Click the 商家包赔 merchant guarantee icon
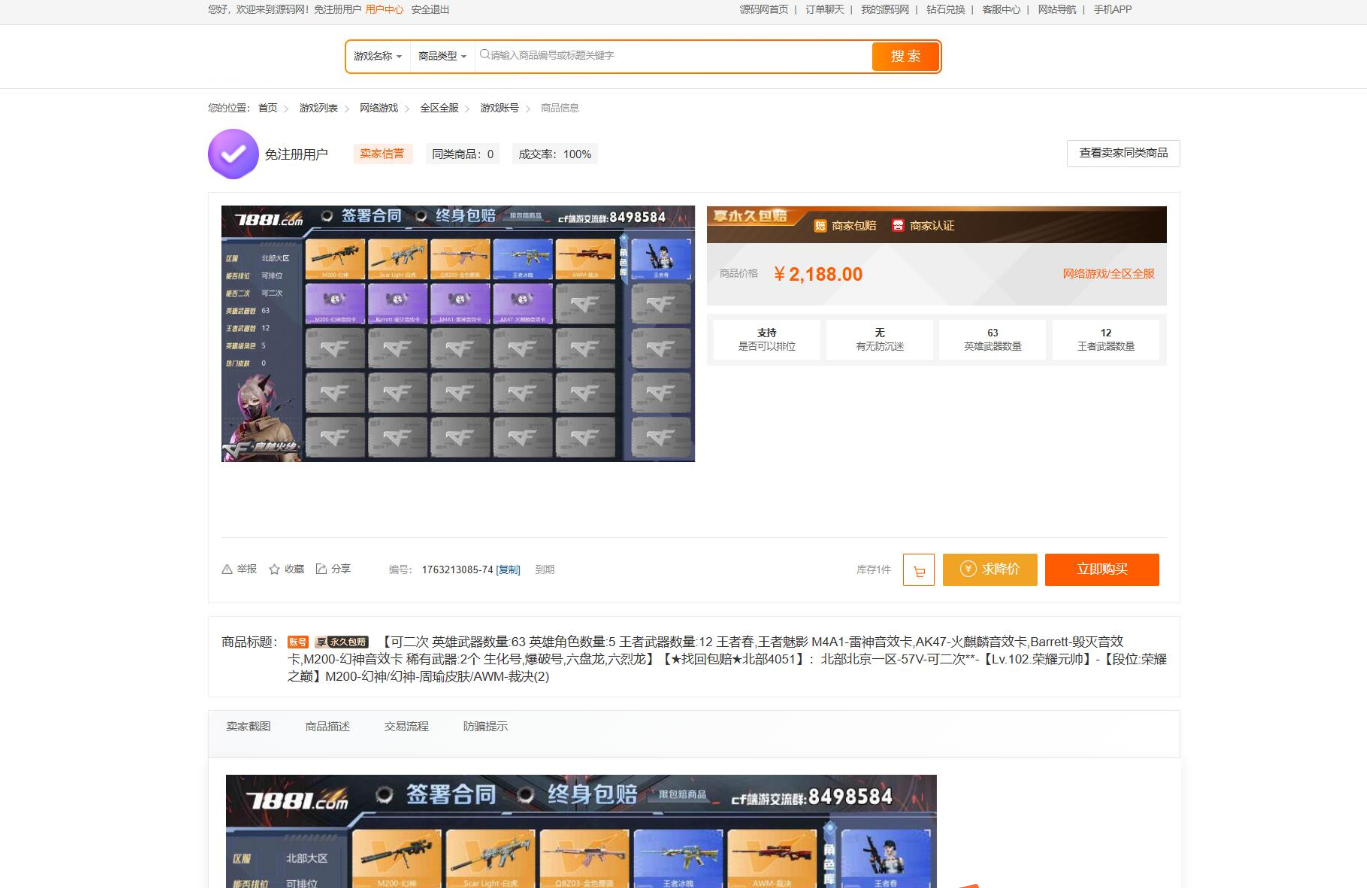The width and height of the screenshot is (1367, 888). pyautogui.click(x=820, y=226)
